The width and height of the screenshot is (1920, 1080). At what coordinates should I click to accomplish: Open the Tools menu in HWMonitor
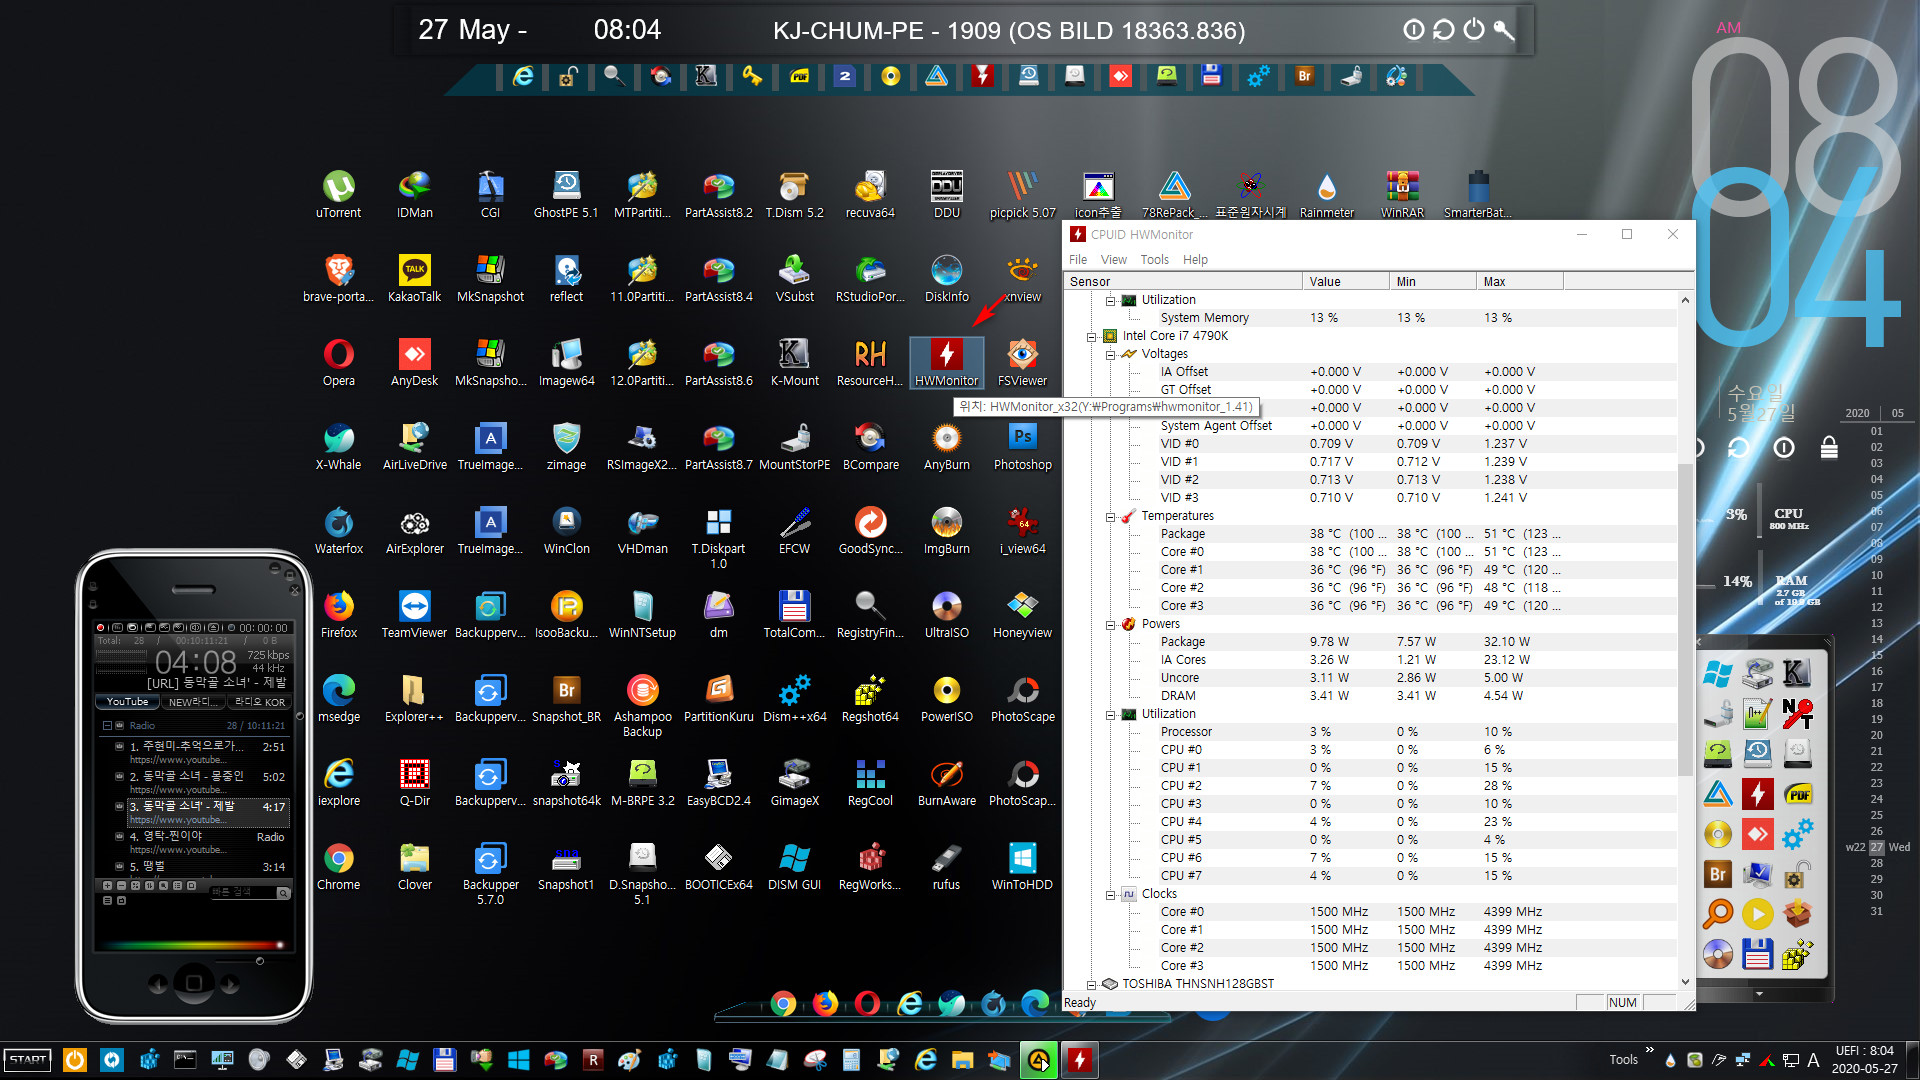(1154, 260)
